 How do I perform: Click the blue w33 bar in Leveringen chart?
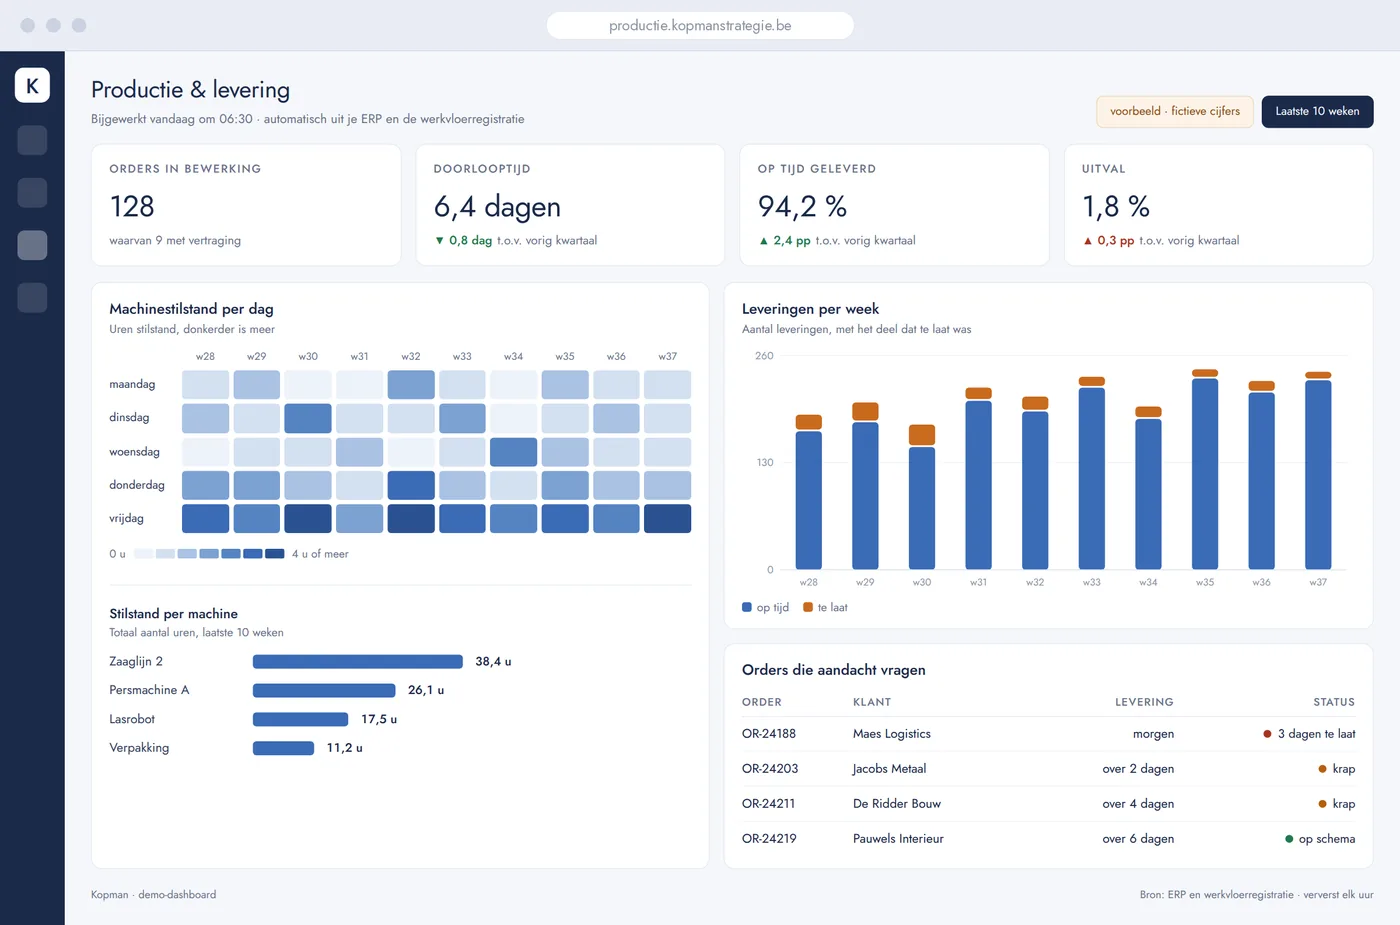pos(1092,478)
